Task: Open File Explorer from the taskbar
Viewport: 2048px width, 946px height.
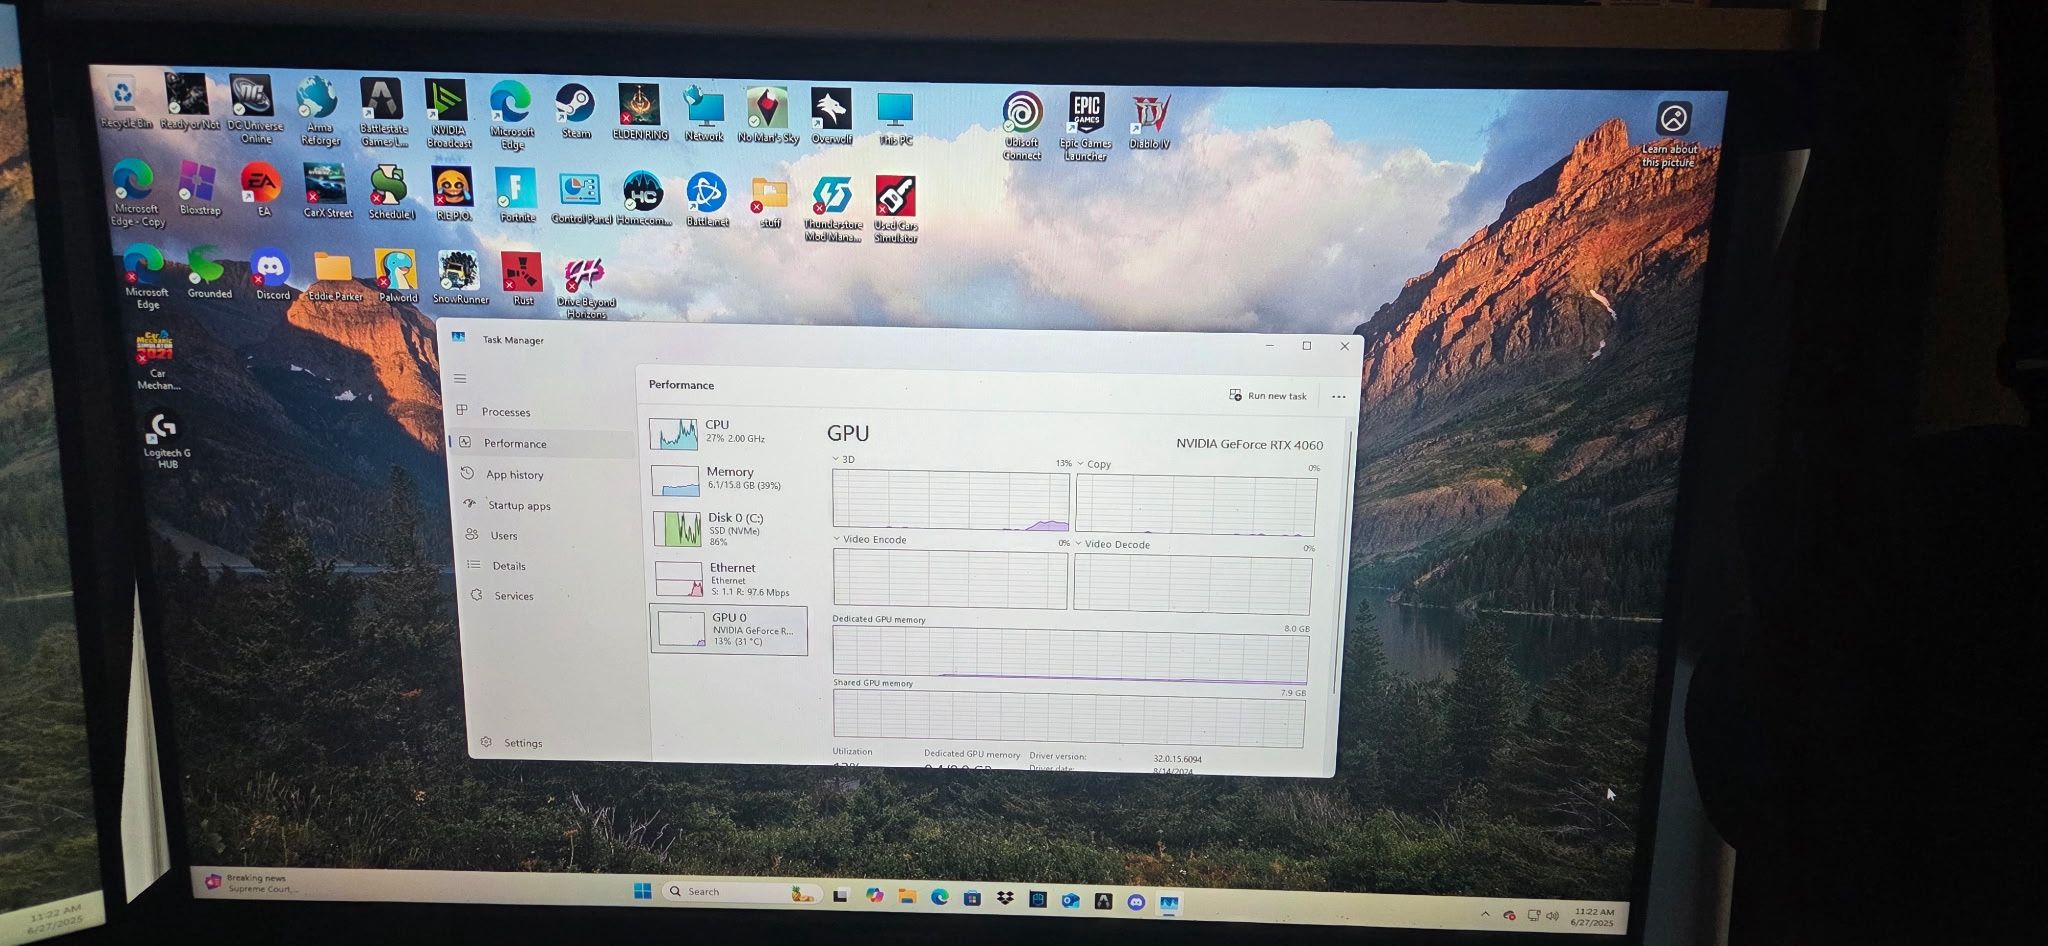Action: coord(907,896)
